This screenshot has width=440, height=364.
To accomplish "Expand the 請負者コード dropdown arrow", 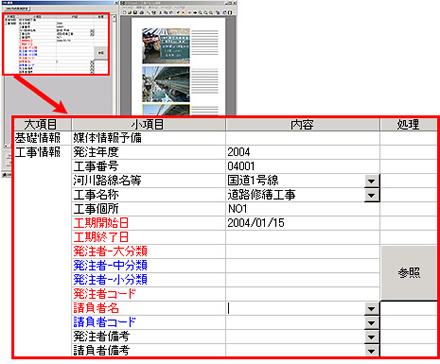I will coord(371,323).
